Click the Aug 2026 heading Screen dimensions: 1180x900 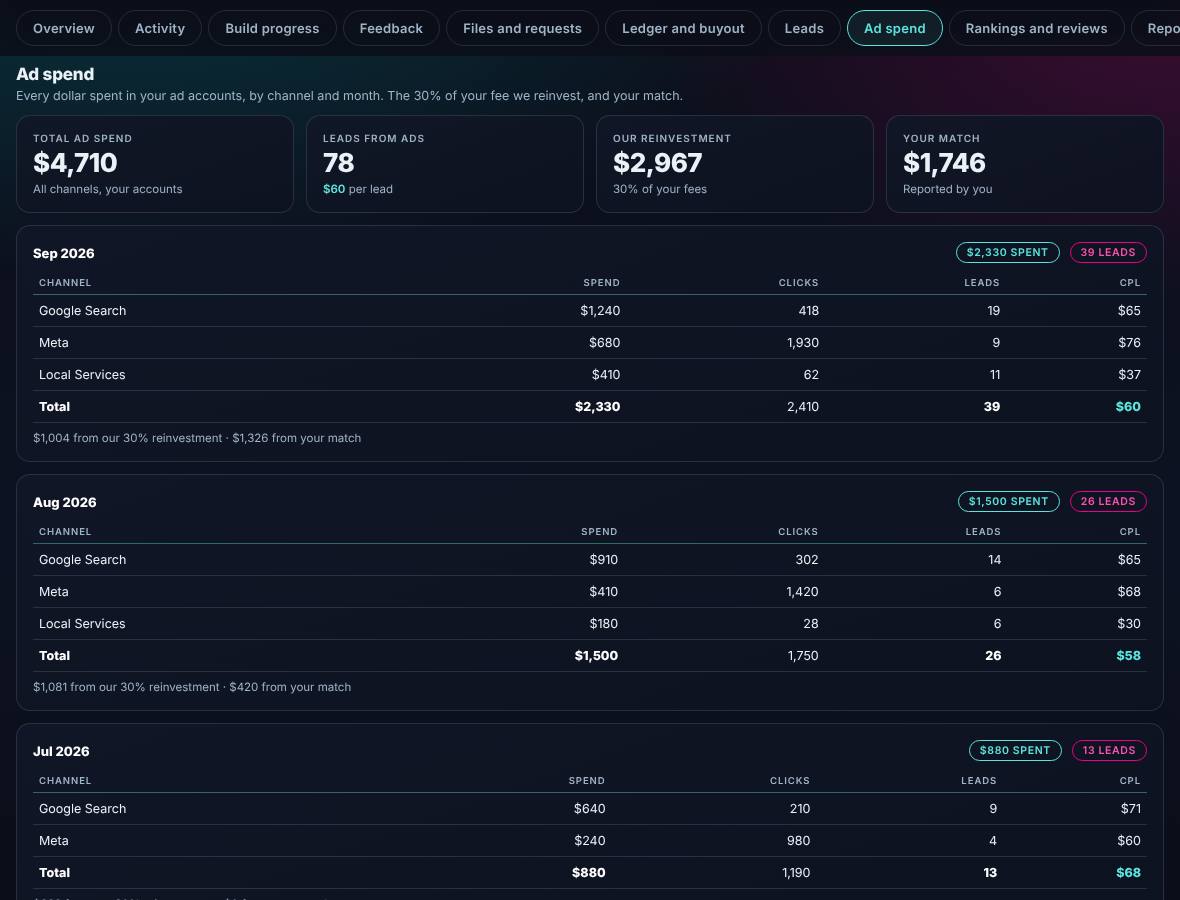[65, 503]
